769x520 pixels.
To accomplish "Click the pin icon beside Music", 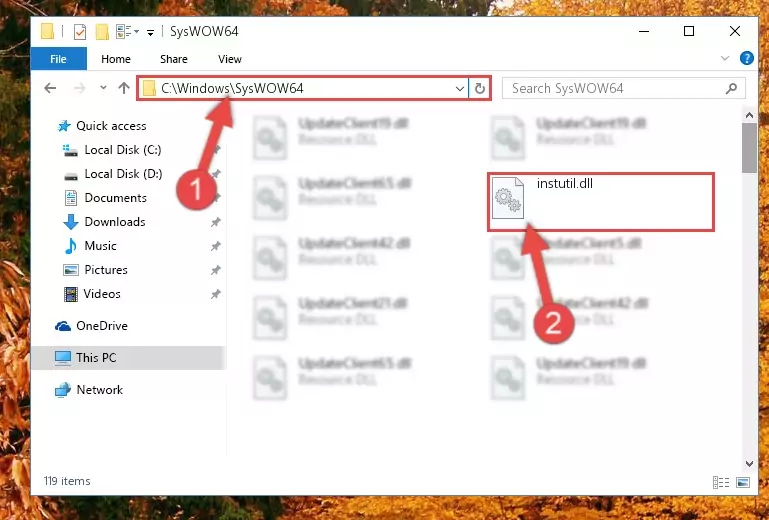I will pyautogui.click(x=215, y=246).
